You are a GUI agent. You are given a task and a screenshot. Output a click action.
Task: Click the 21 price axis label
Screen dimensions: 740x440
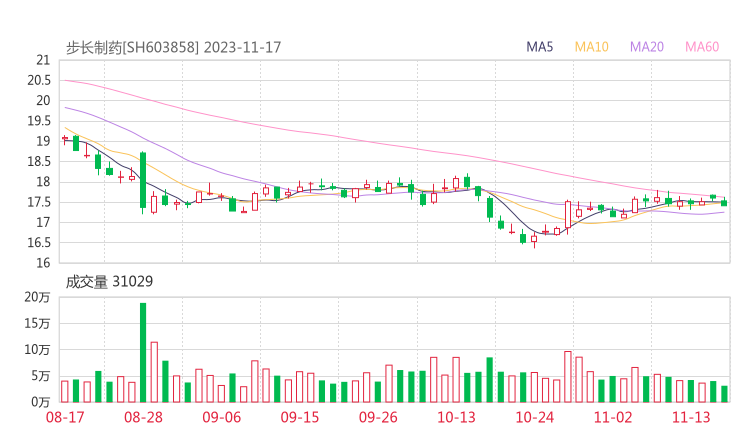coord(43,60)
